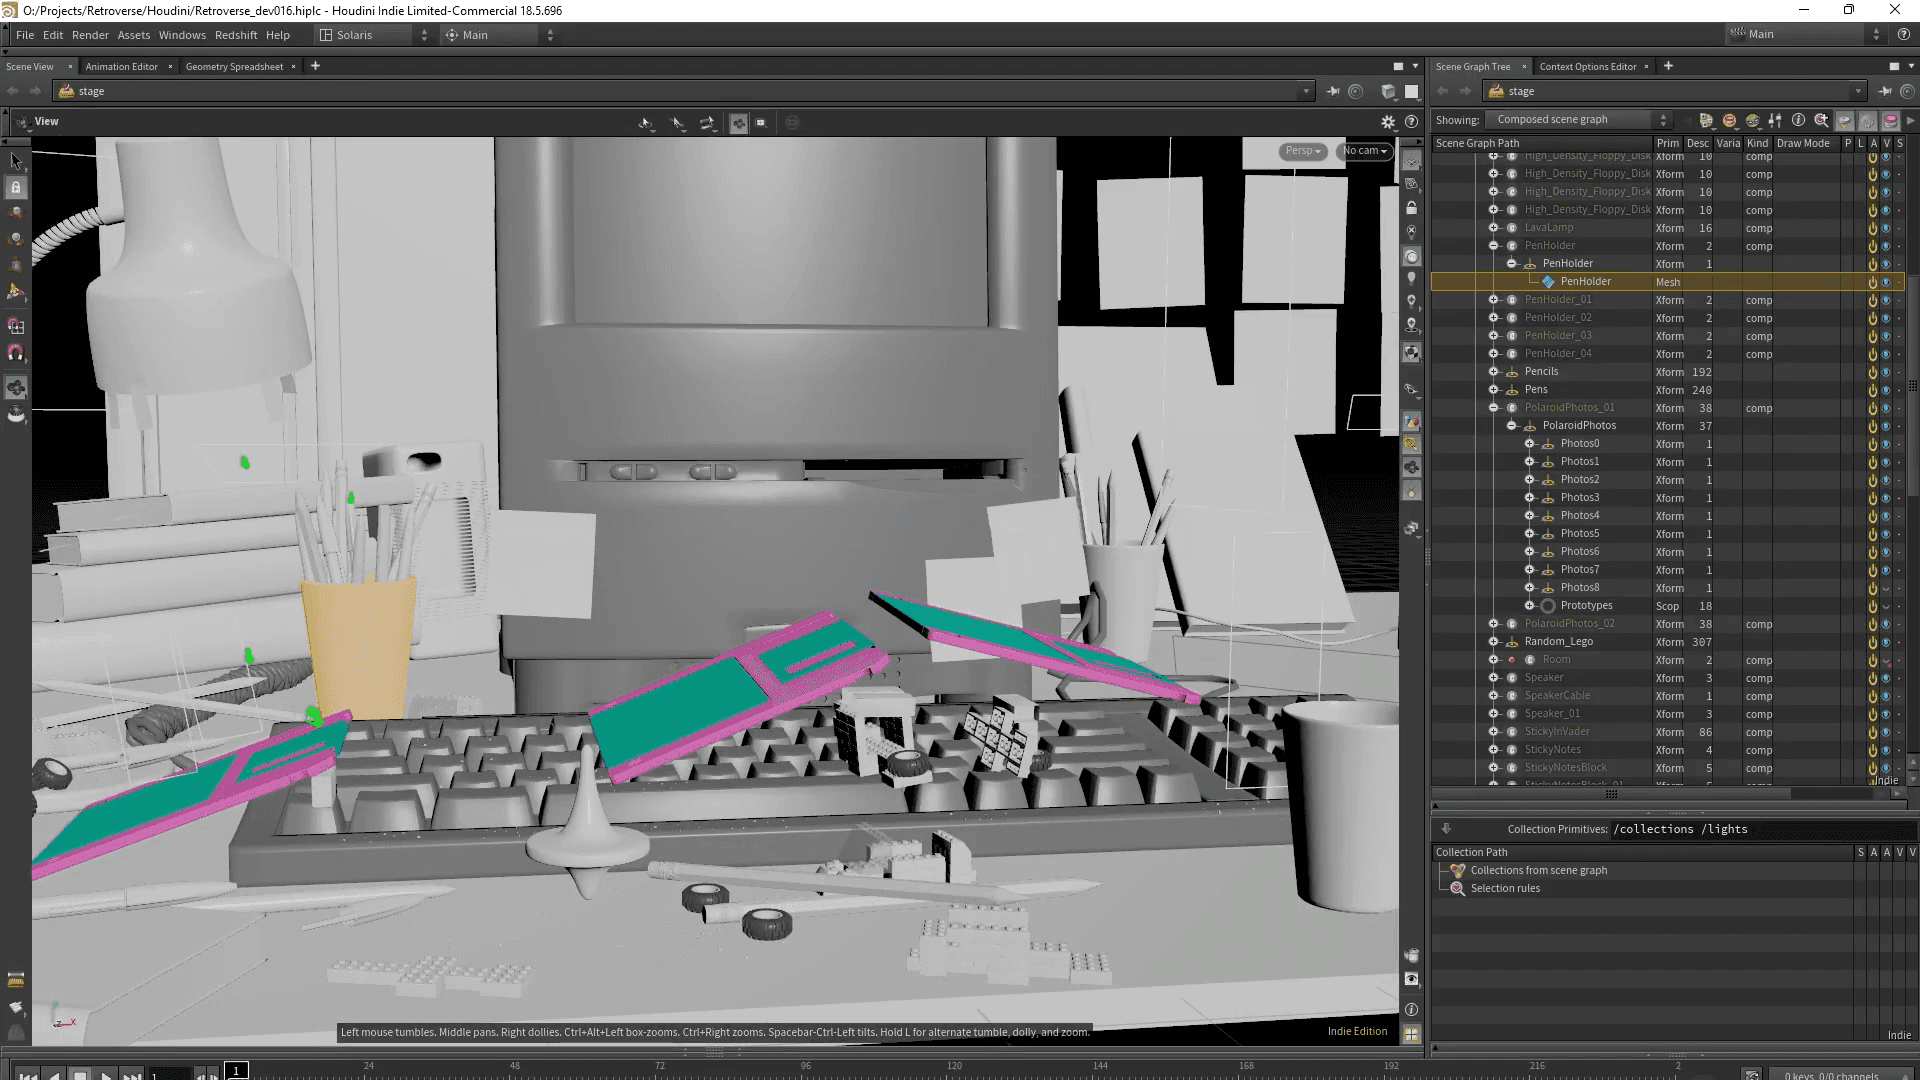This screenshot has height=1080, width=1920.
Task: Switch to the Geometry Spreadsheet tab
Action: pos(234,67)
